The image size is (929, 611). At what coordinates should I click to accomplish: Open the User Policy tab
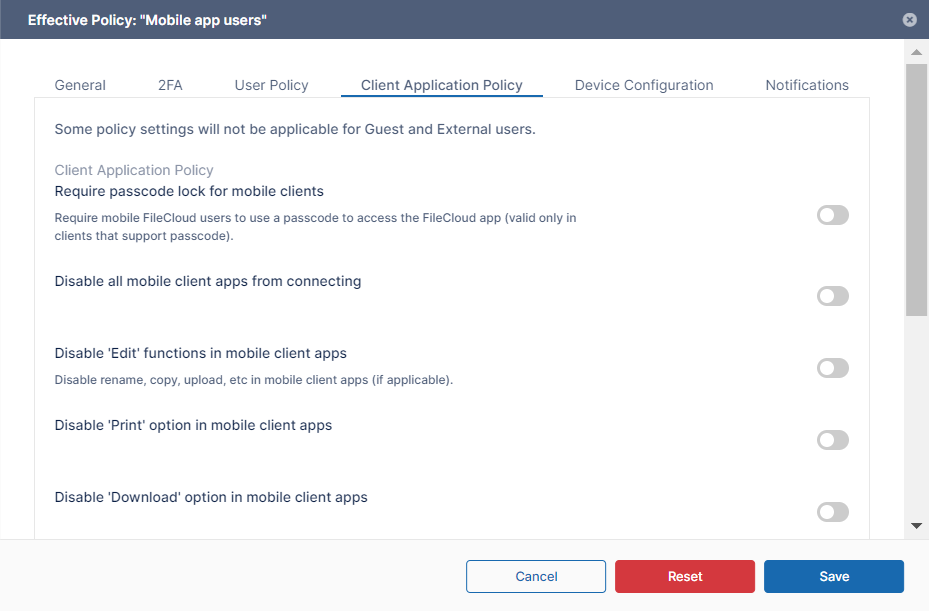click(x=271, y=85)
